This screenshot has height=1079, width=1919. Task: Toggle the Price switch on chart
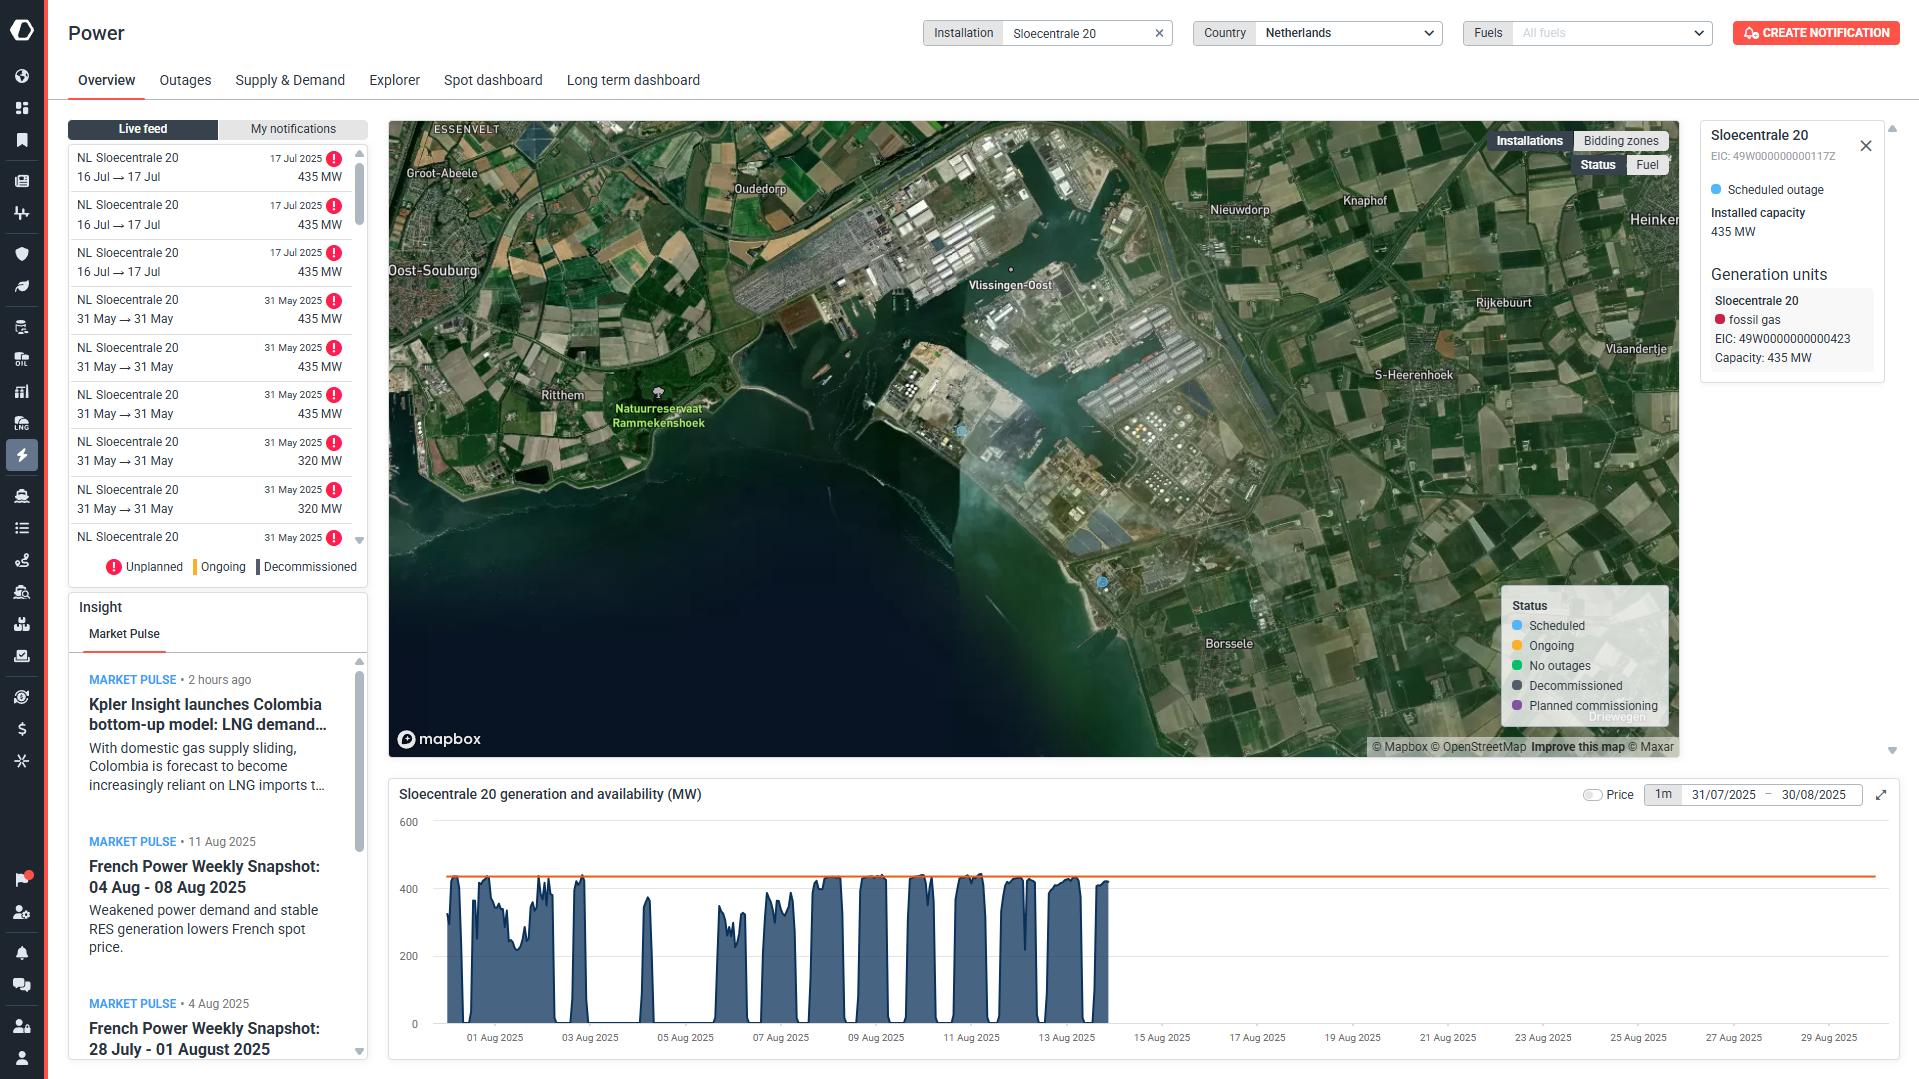[1592, 795]
